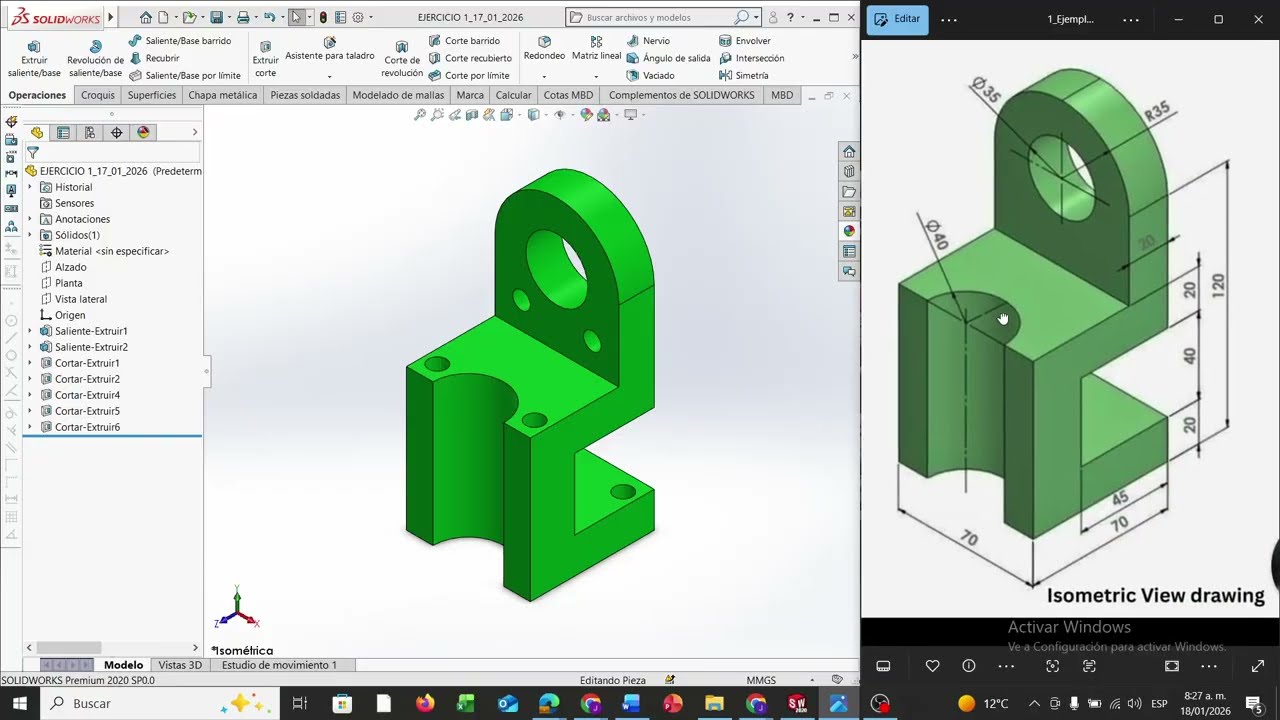Viewport: 1280px width, 720px height.
Task: Open the FeatureManager design tree tab
Action: [x=37, y=132]
